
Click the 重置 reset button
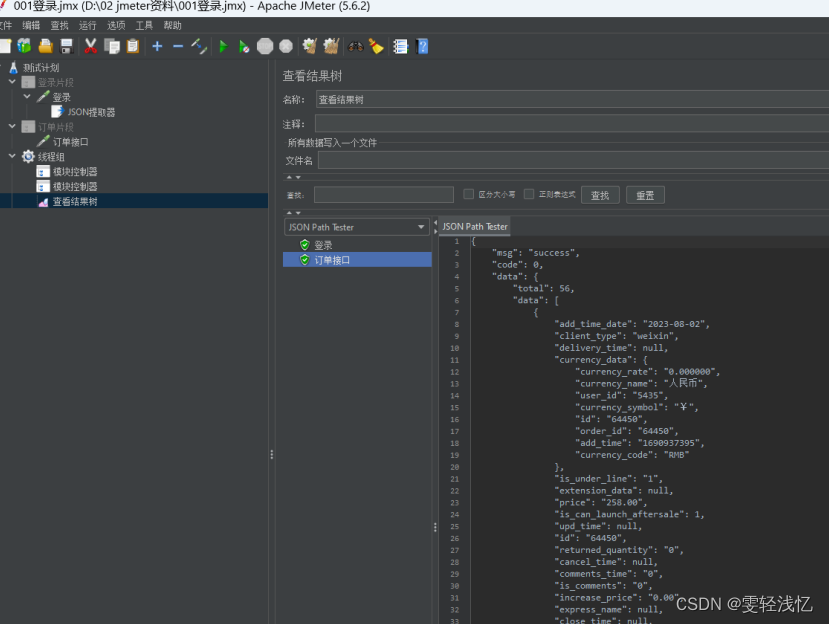click(645, 195)
